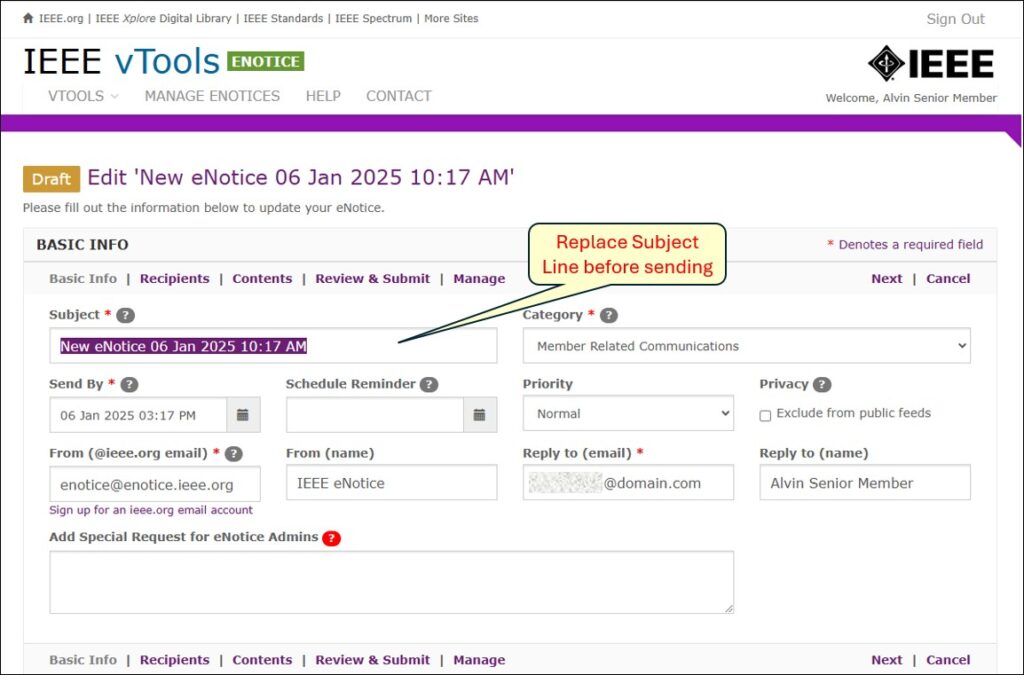1024x675 pixels.
Task: Open the Category dropdown
Action: pyautogui.click(x=746, y=346)
